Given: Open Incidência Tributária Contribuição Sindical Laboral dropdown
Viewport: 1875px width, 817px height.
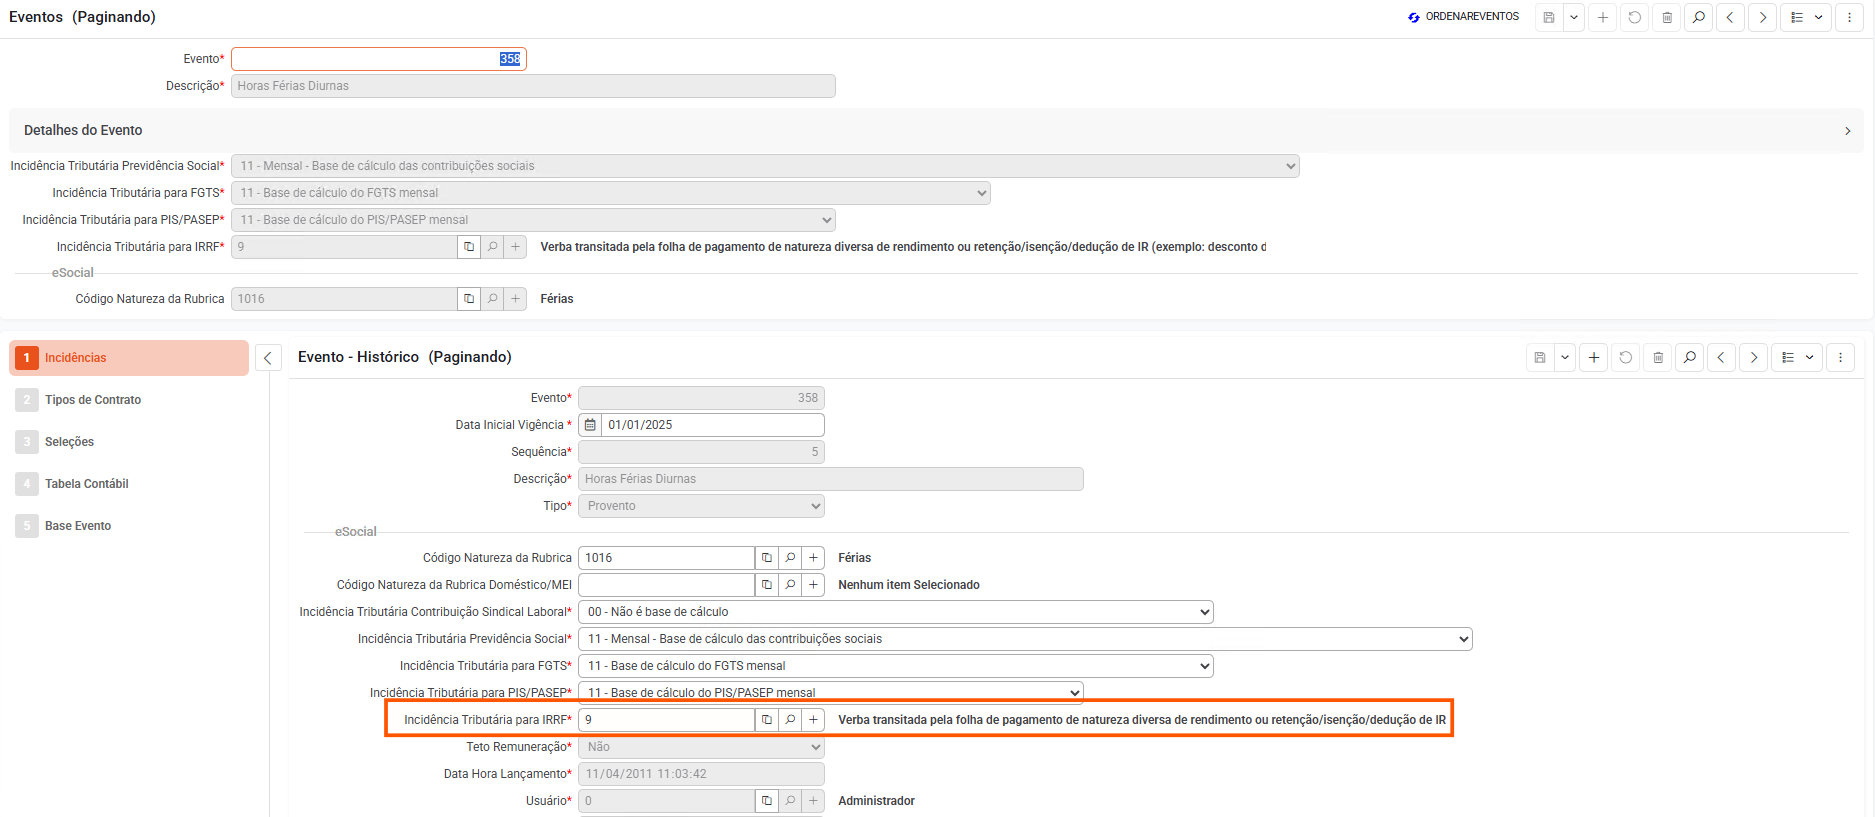Looking at the screenshot, I should (895, 612).
